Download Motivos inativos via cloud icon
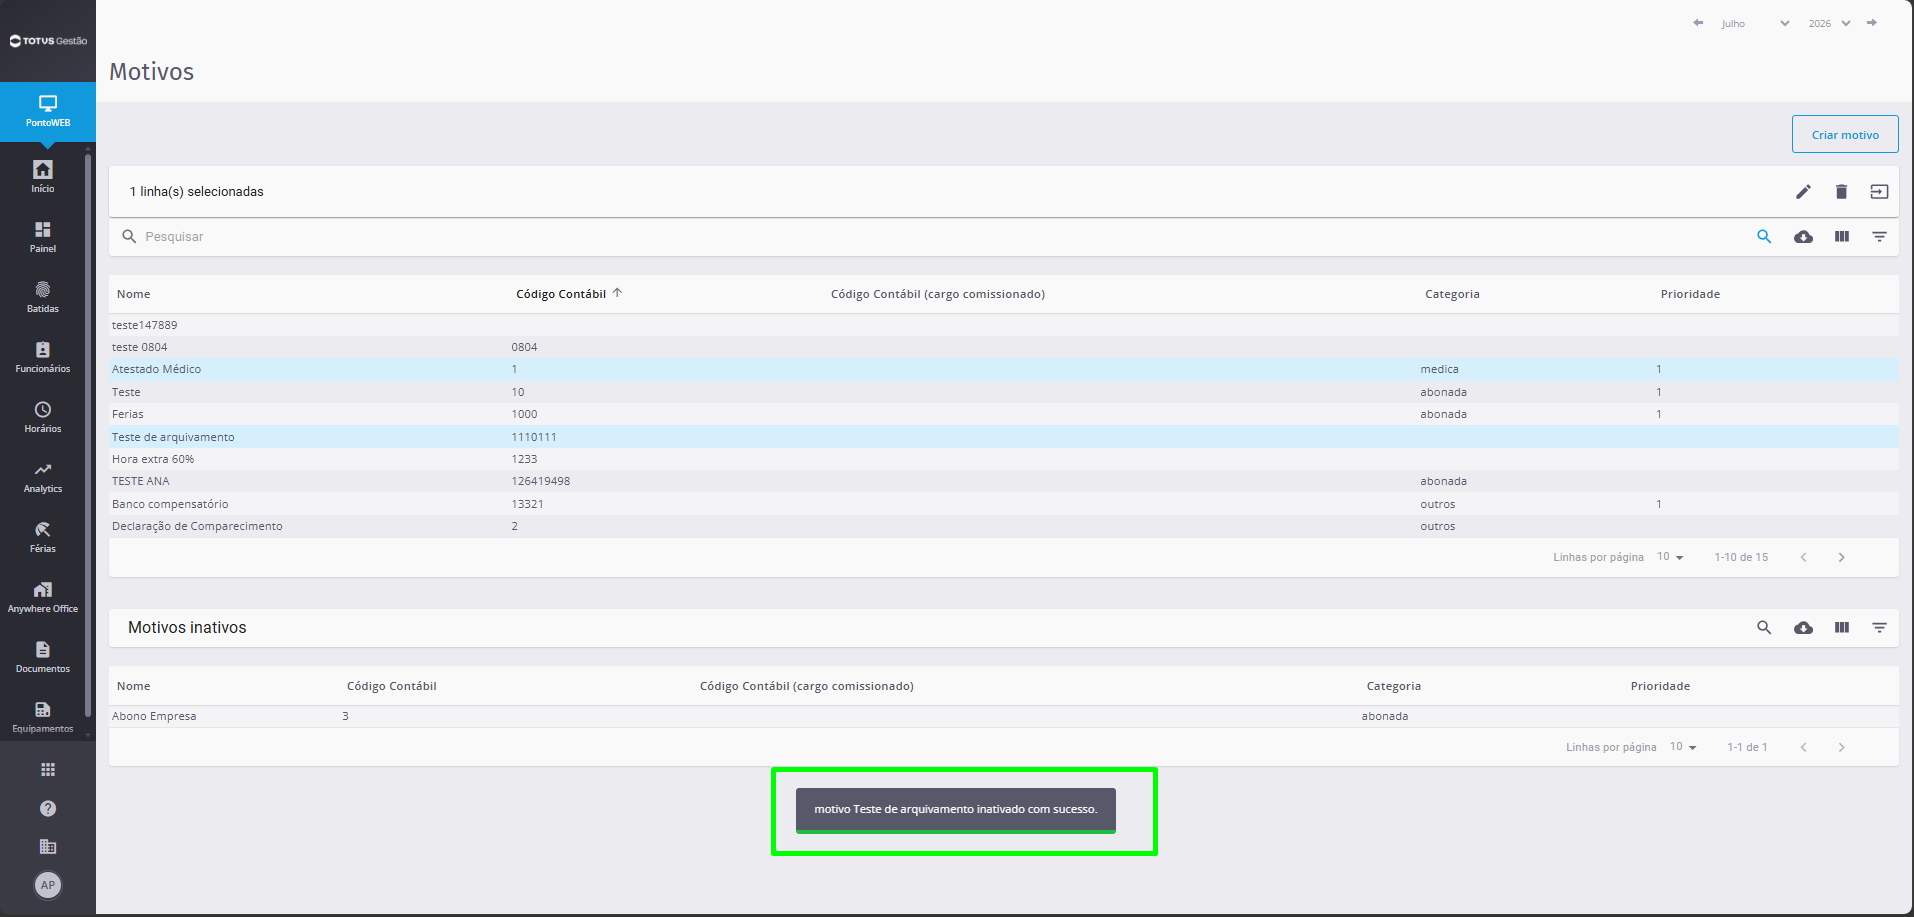 coord(1803,628)
